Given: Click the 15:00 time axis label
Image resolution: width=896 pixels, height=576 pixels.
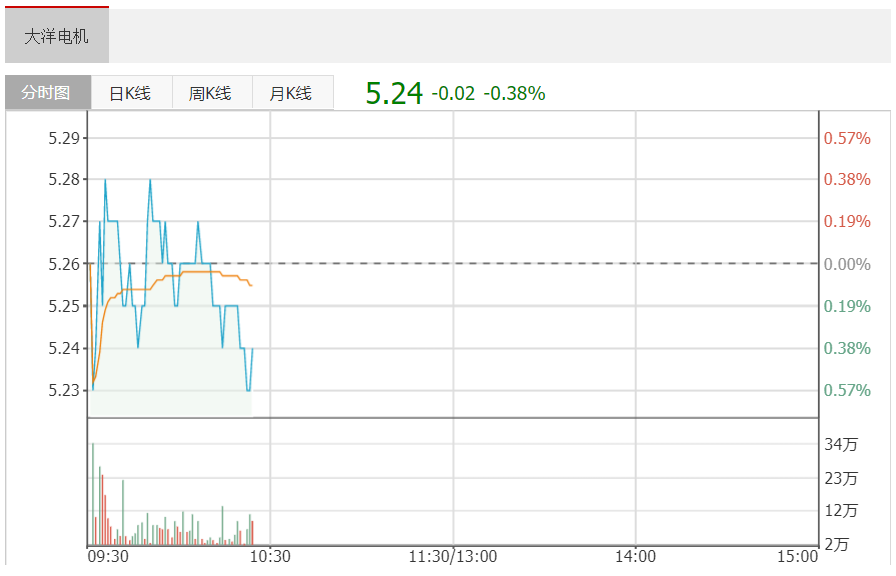Looking at the screenshot, I should (797, 556).
